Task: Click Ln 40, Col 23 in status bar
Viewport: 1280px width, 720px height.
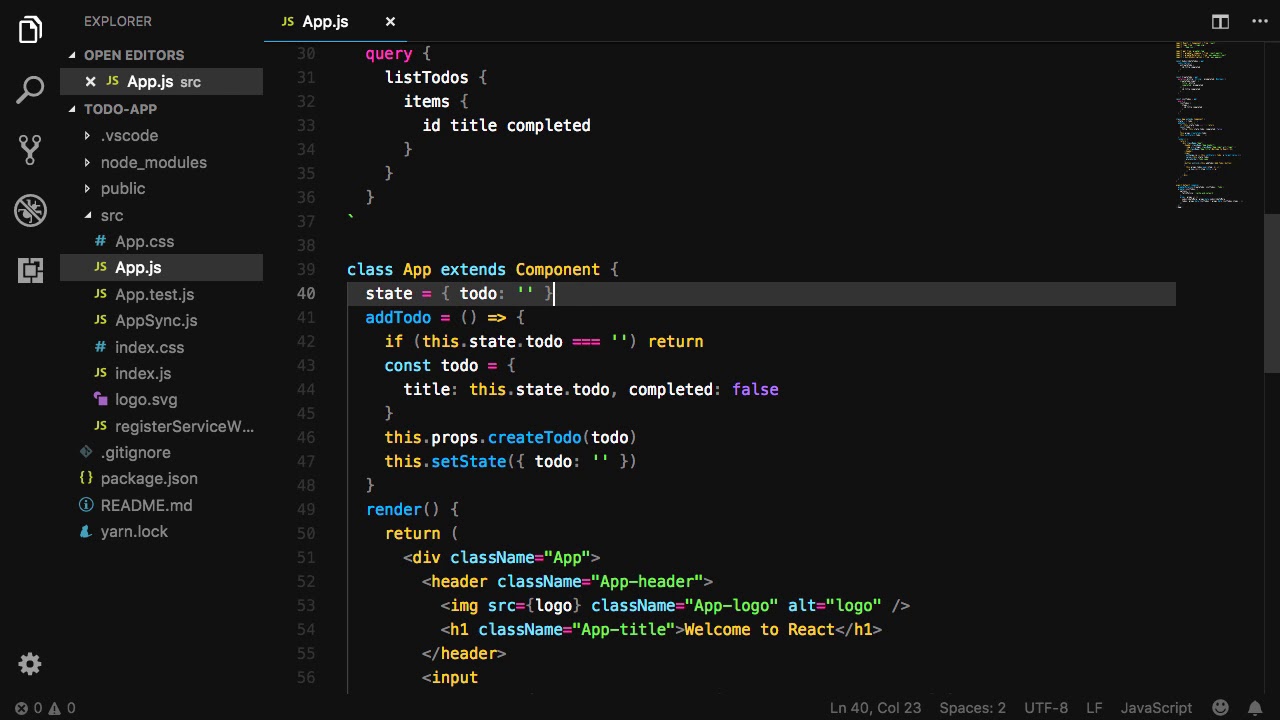Action: click(x=875, y=708)
